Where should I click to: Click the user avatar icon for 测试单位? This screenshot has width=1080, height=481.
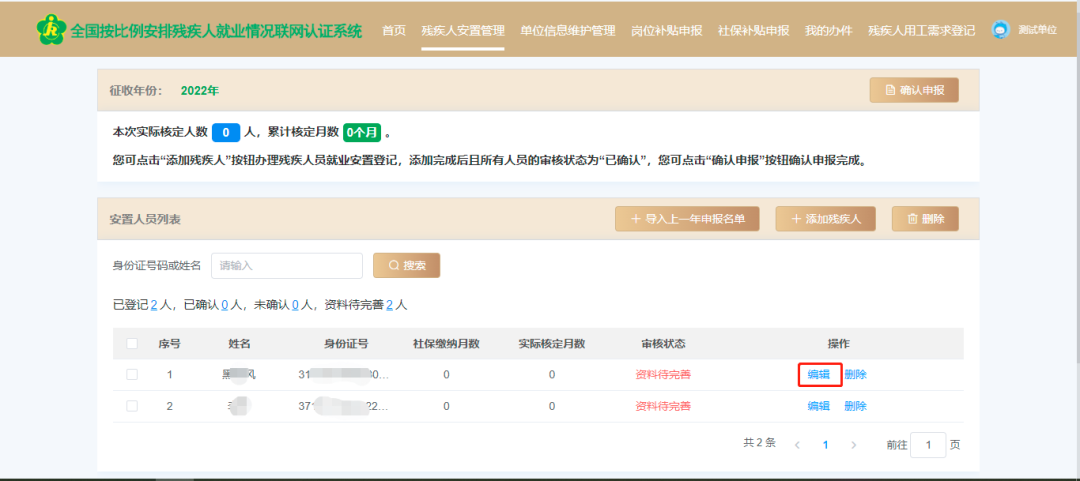click(1001, 30)
